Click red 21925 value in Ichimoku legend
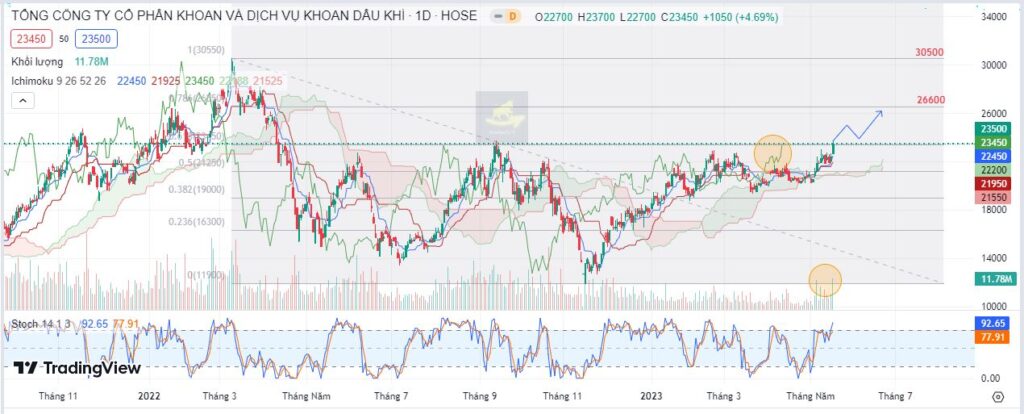 click(x=165, y=81)
